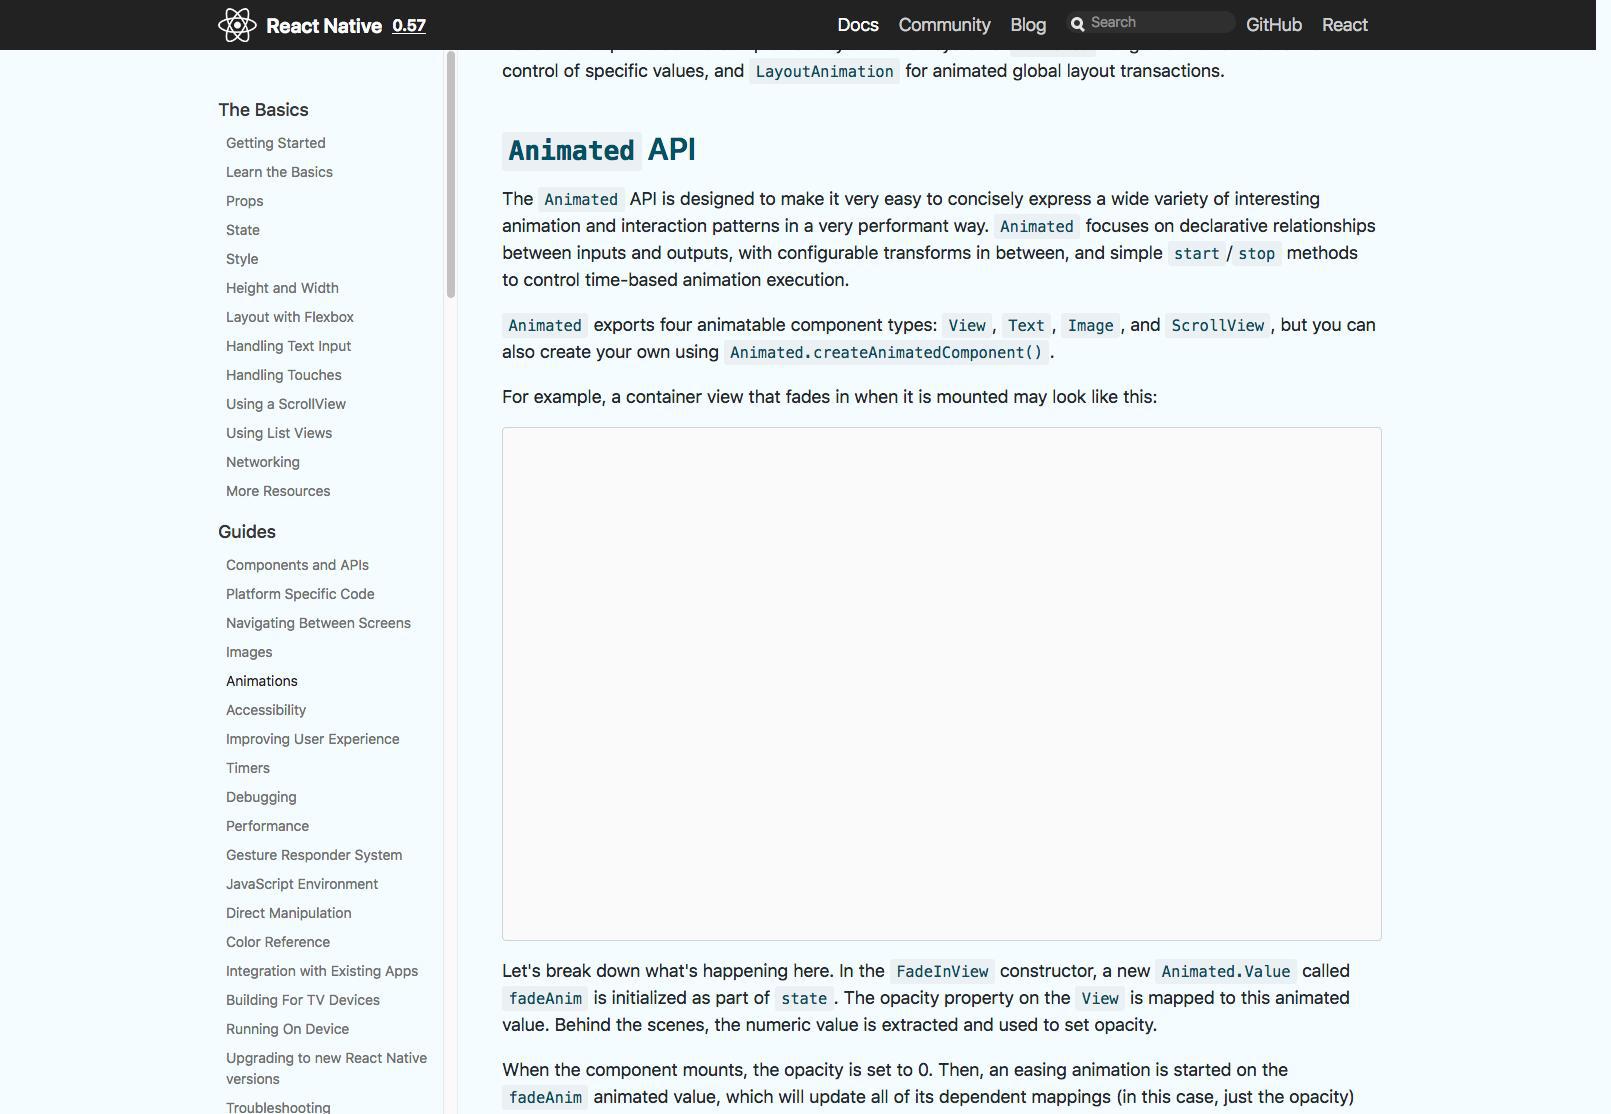Open the Images guide
Screen dimensions: 1611x1114
pyautogui.click(x=249, y=652)
